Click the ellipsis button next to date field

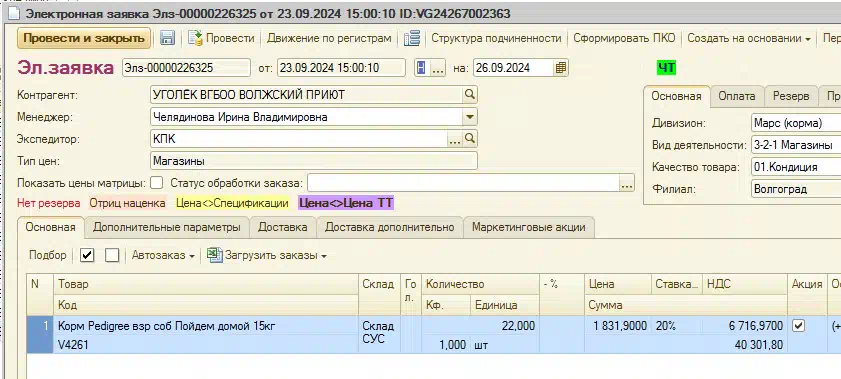(x=438, y=68)
